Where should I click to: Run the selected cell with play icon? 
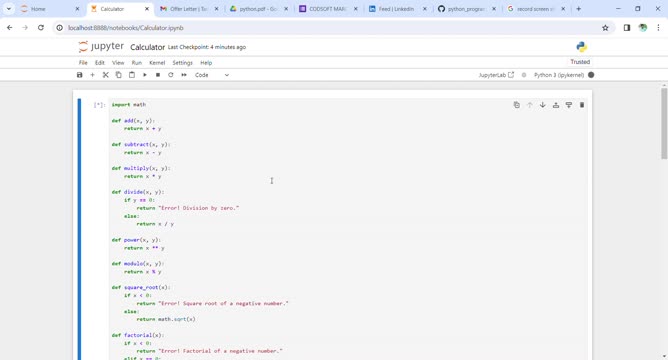pos(145,75)
